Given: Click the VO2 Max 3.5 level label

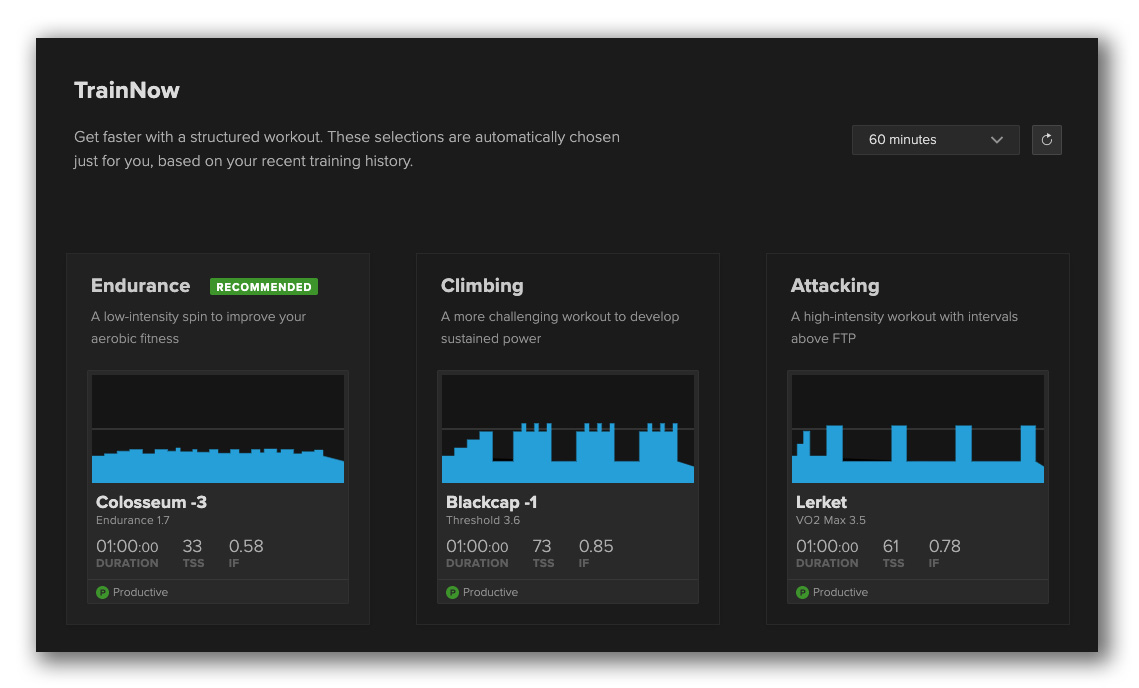Looking at the screenshot, I should 830,520.
